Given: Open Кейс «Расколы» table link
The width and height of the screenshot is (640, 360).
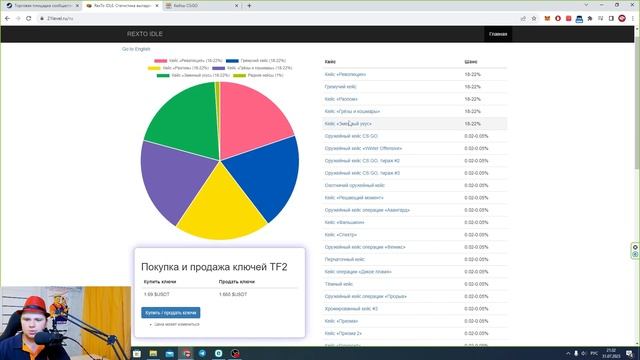Looking at the screenshot, I should (341, 99).
